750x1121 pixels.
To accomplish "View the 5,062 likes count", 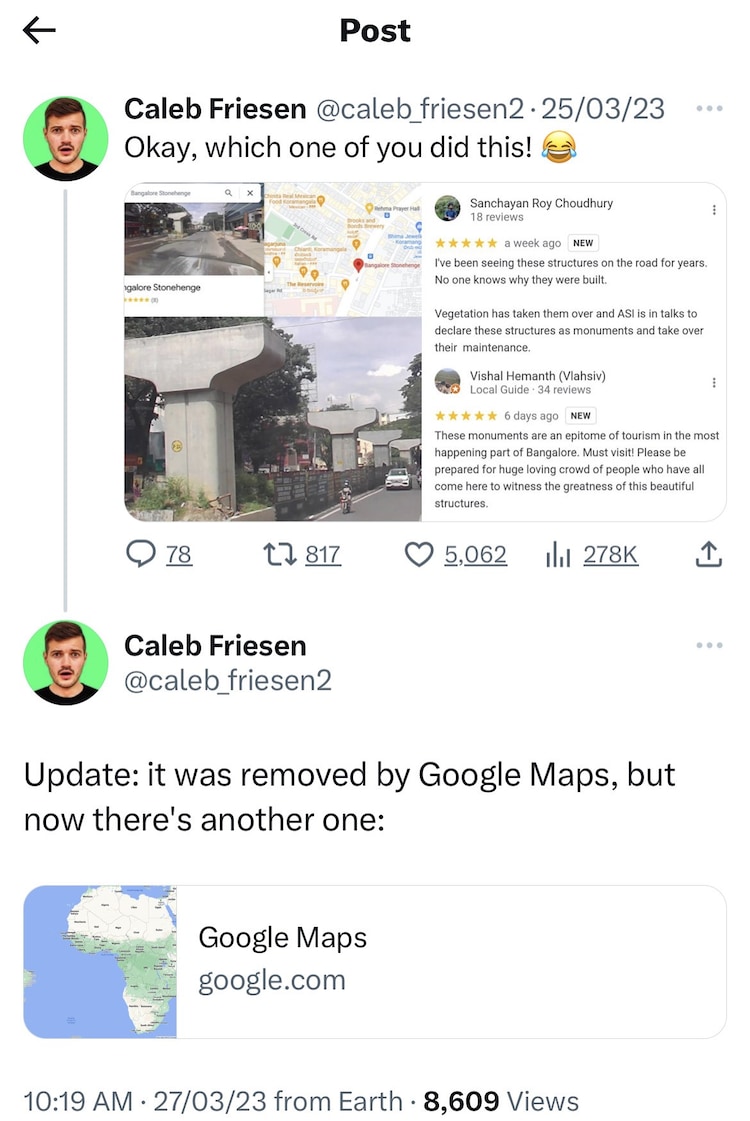I will [x=475, y=554].
